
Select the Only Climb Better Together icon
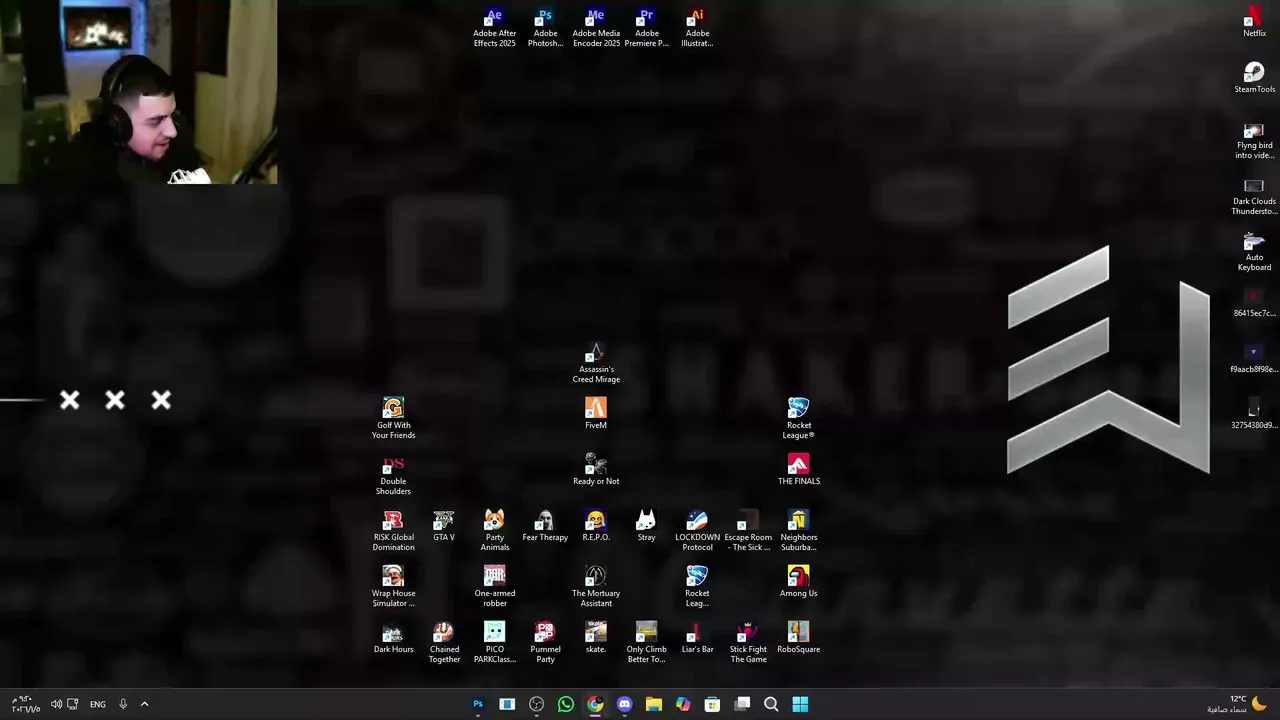click(x=646, y=644)
